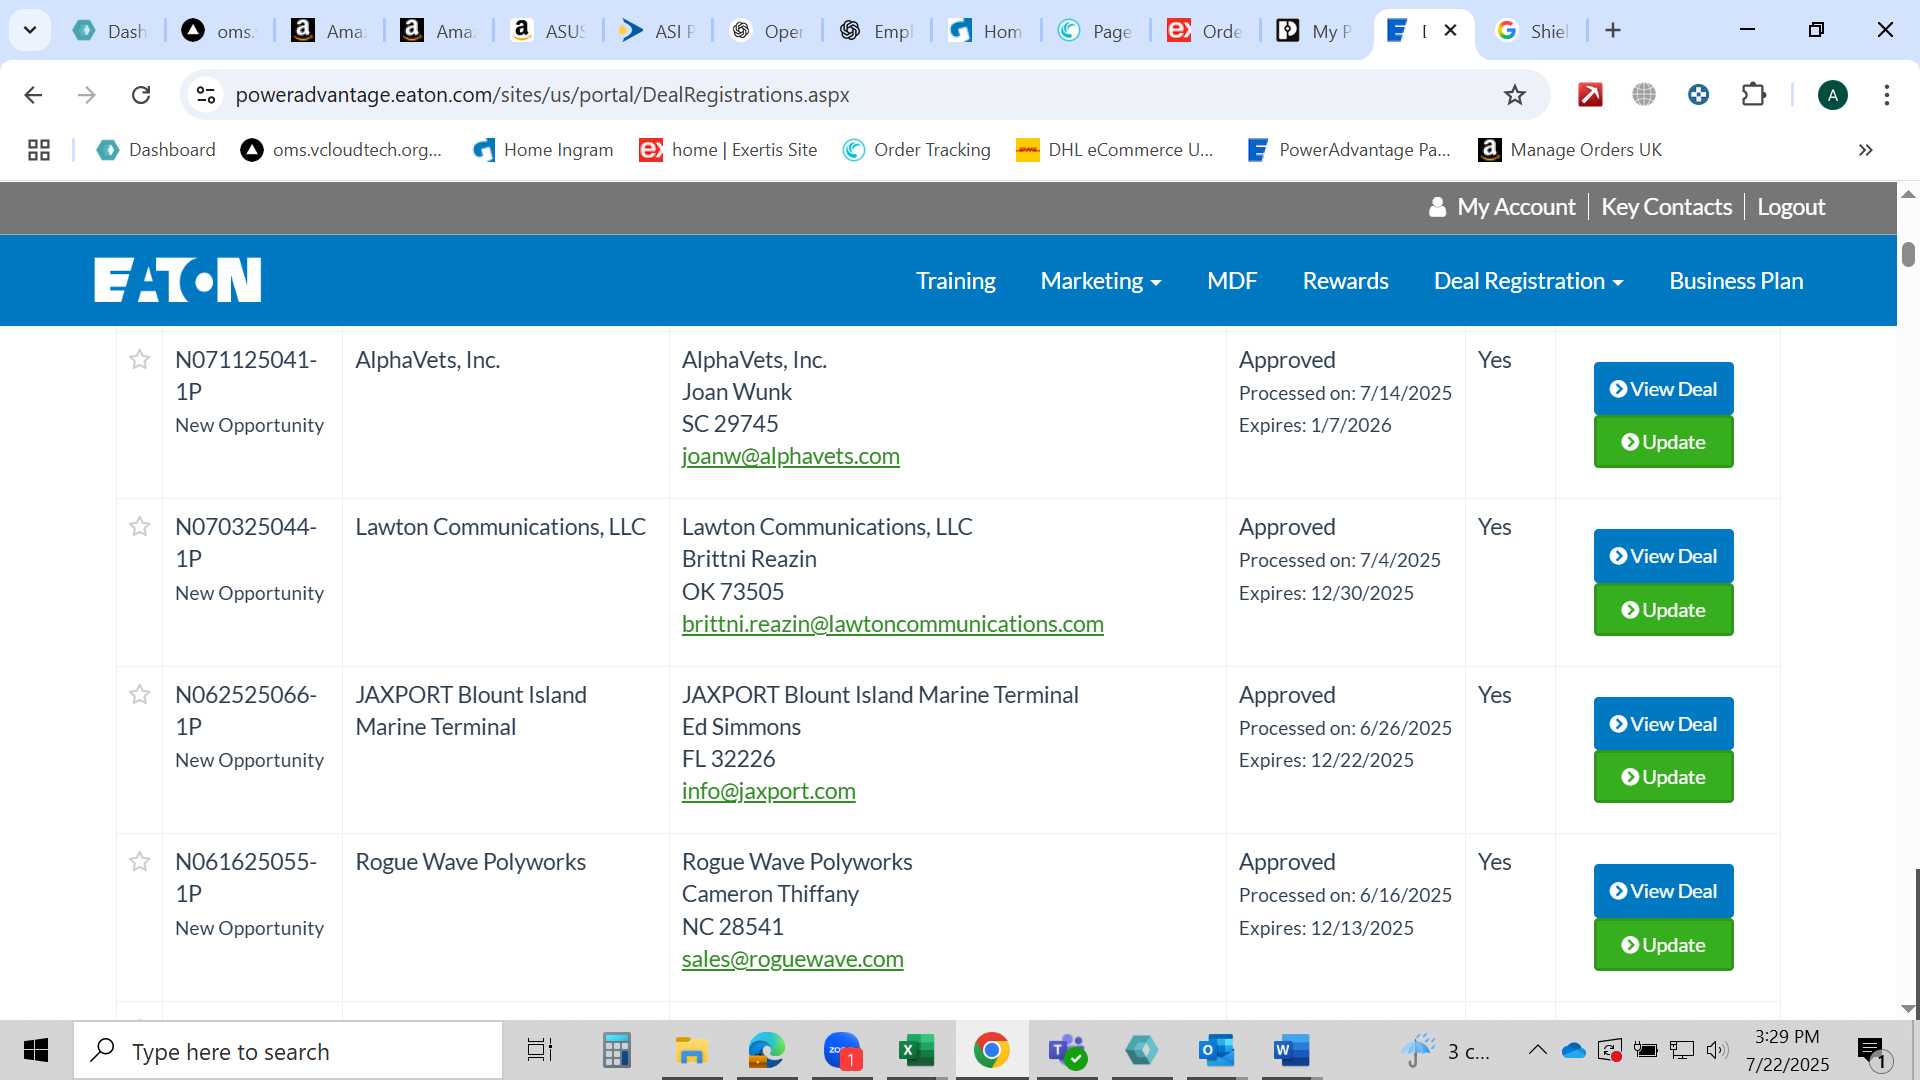This screenshot has height=1080, width=1920.
Task: Open File Explorer from the taskbar
Action: point(691,1051)
